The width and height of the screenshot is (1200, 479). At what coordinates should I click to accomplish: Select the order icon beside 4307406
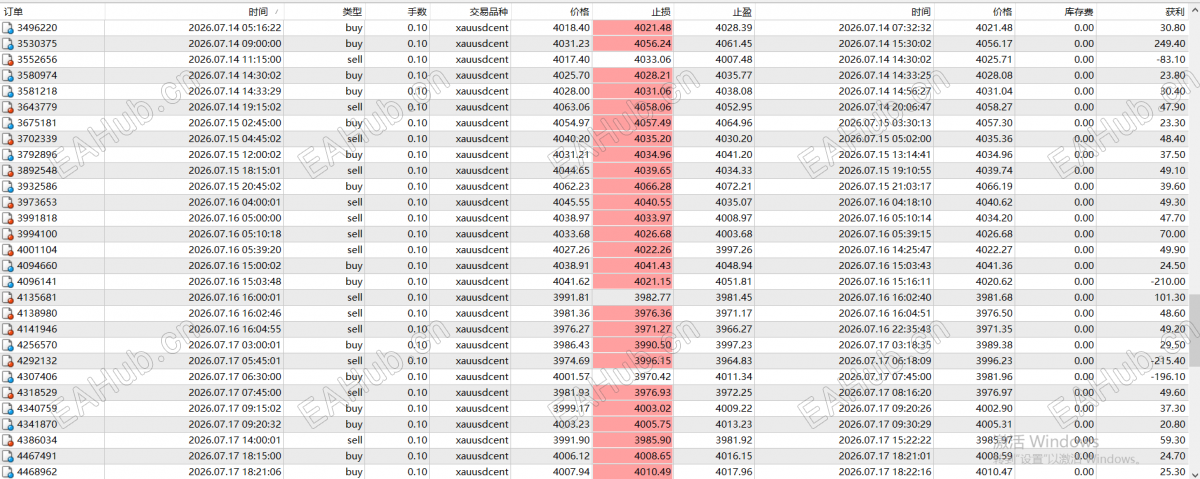(x=9, y=376)
